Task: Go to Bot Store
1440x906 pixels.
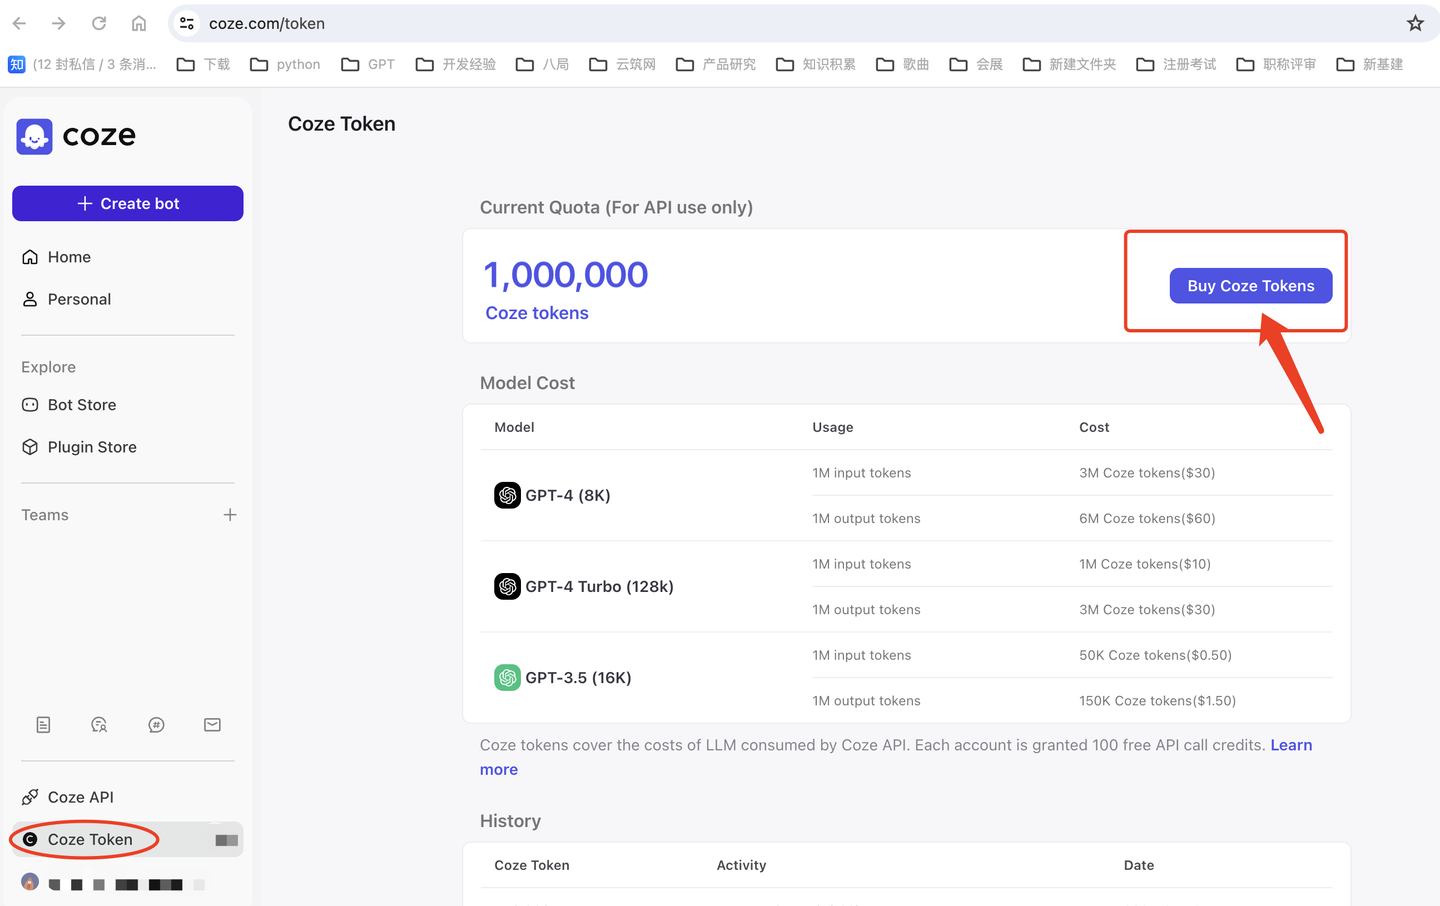Action: 81,405
